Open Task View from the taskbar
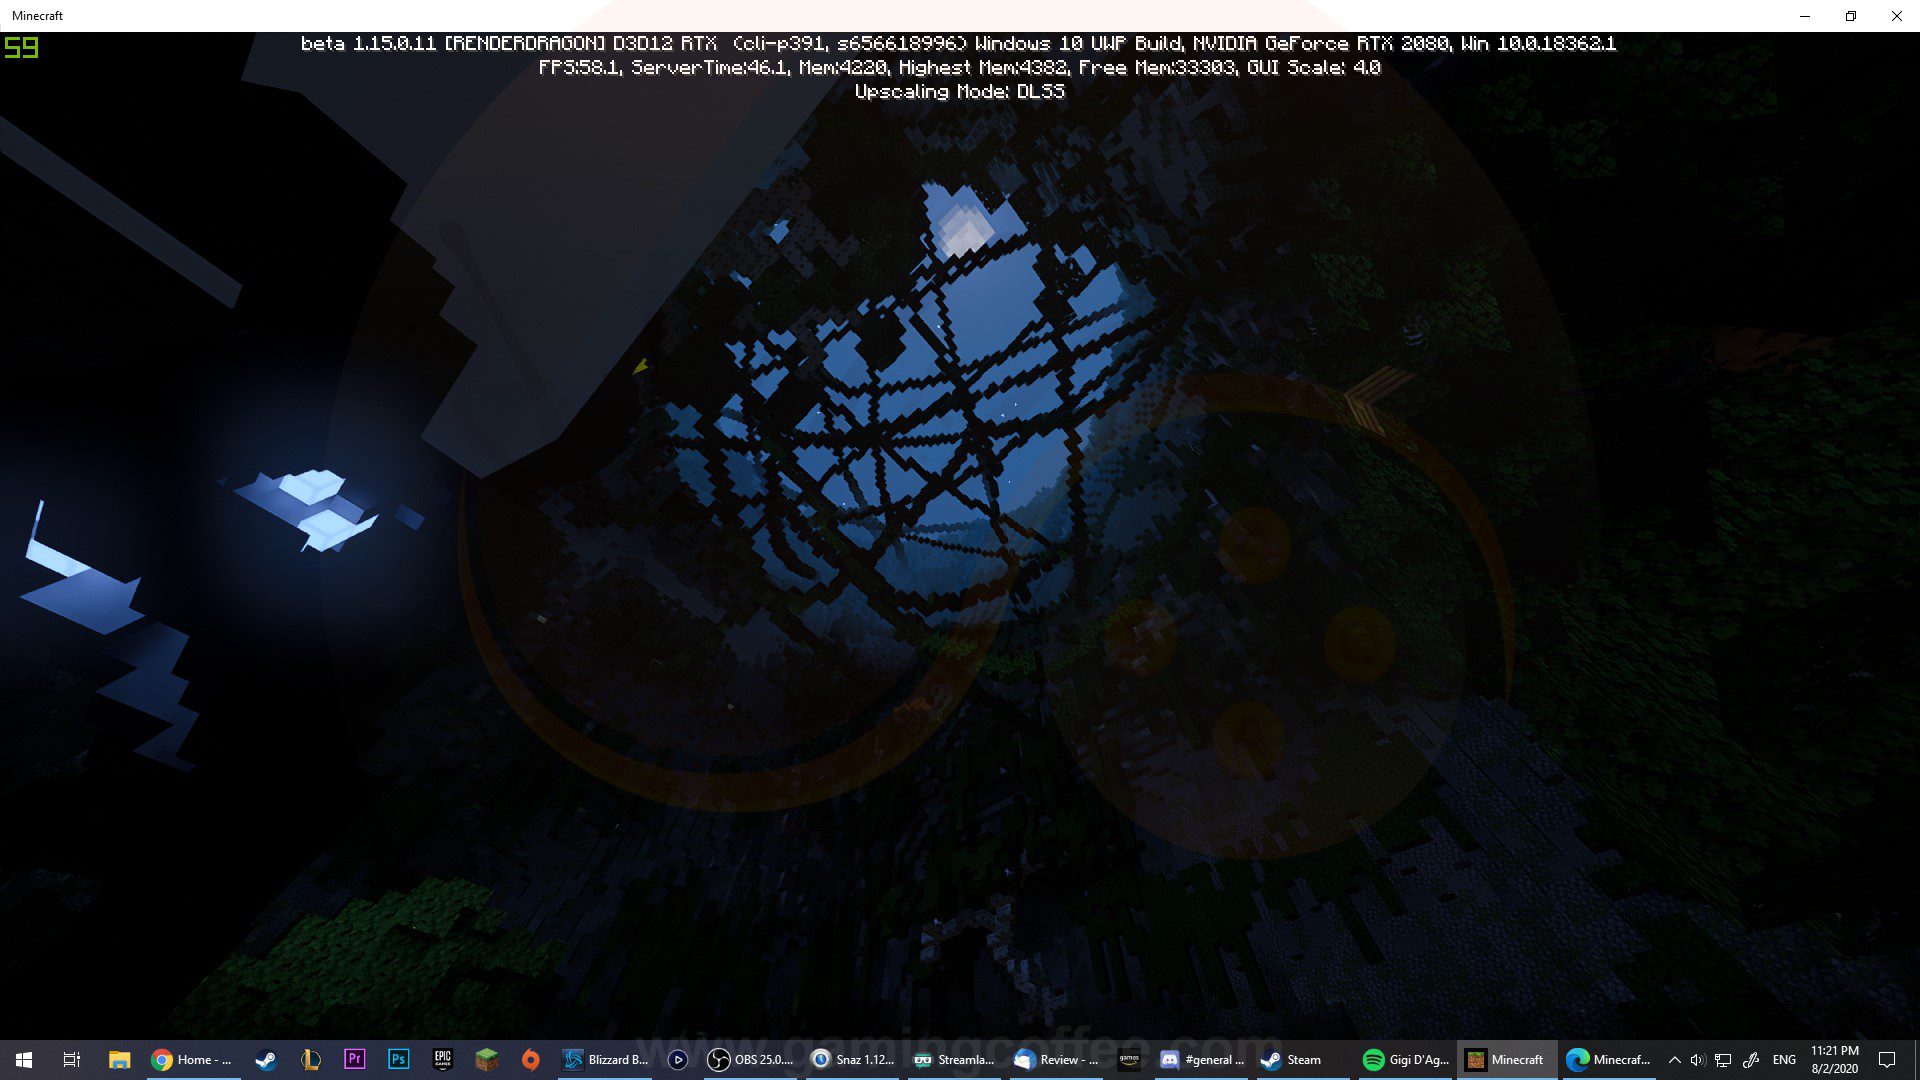 tap(71, 1059)
